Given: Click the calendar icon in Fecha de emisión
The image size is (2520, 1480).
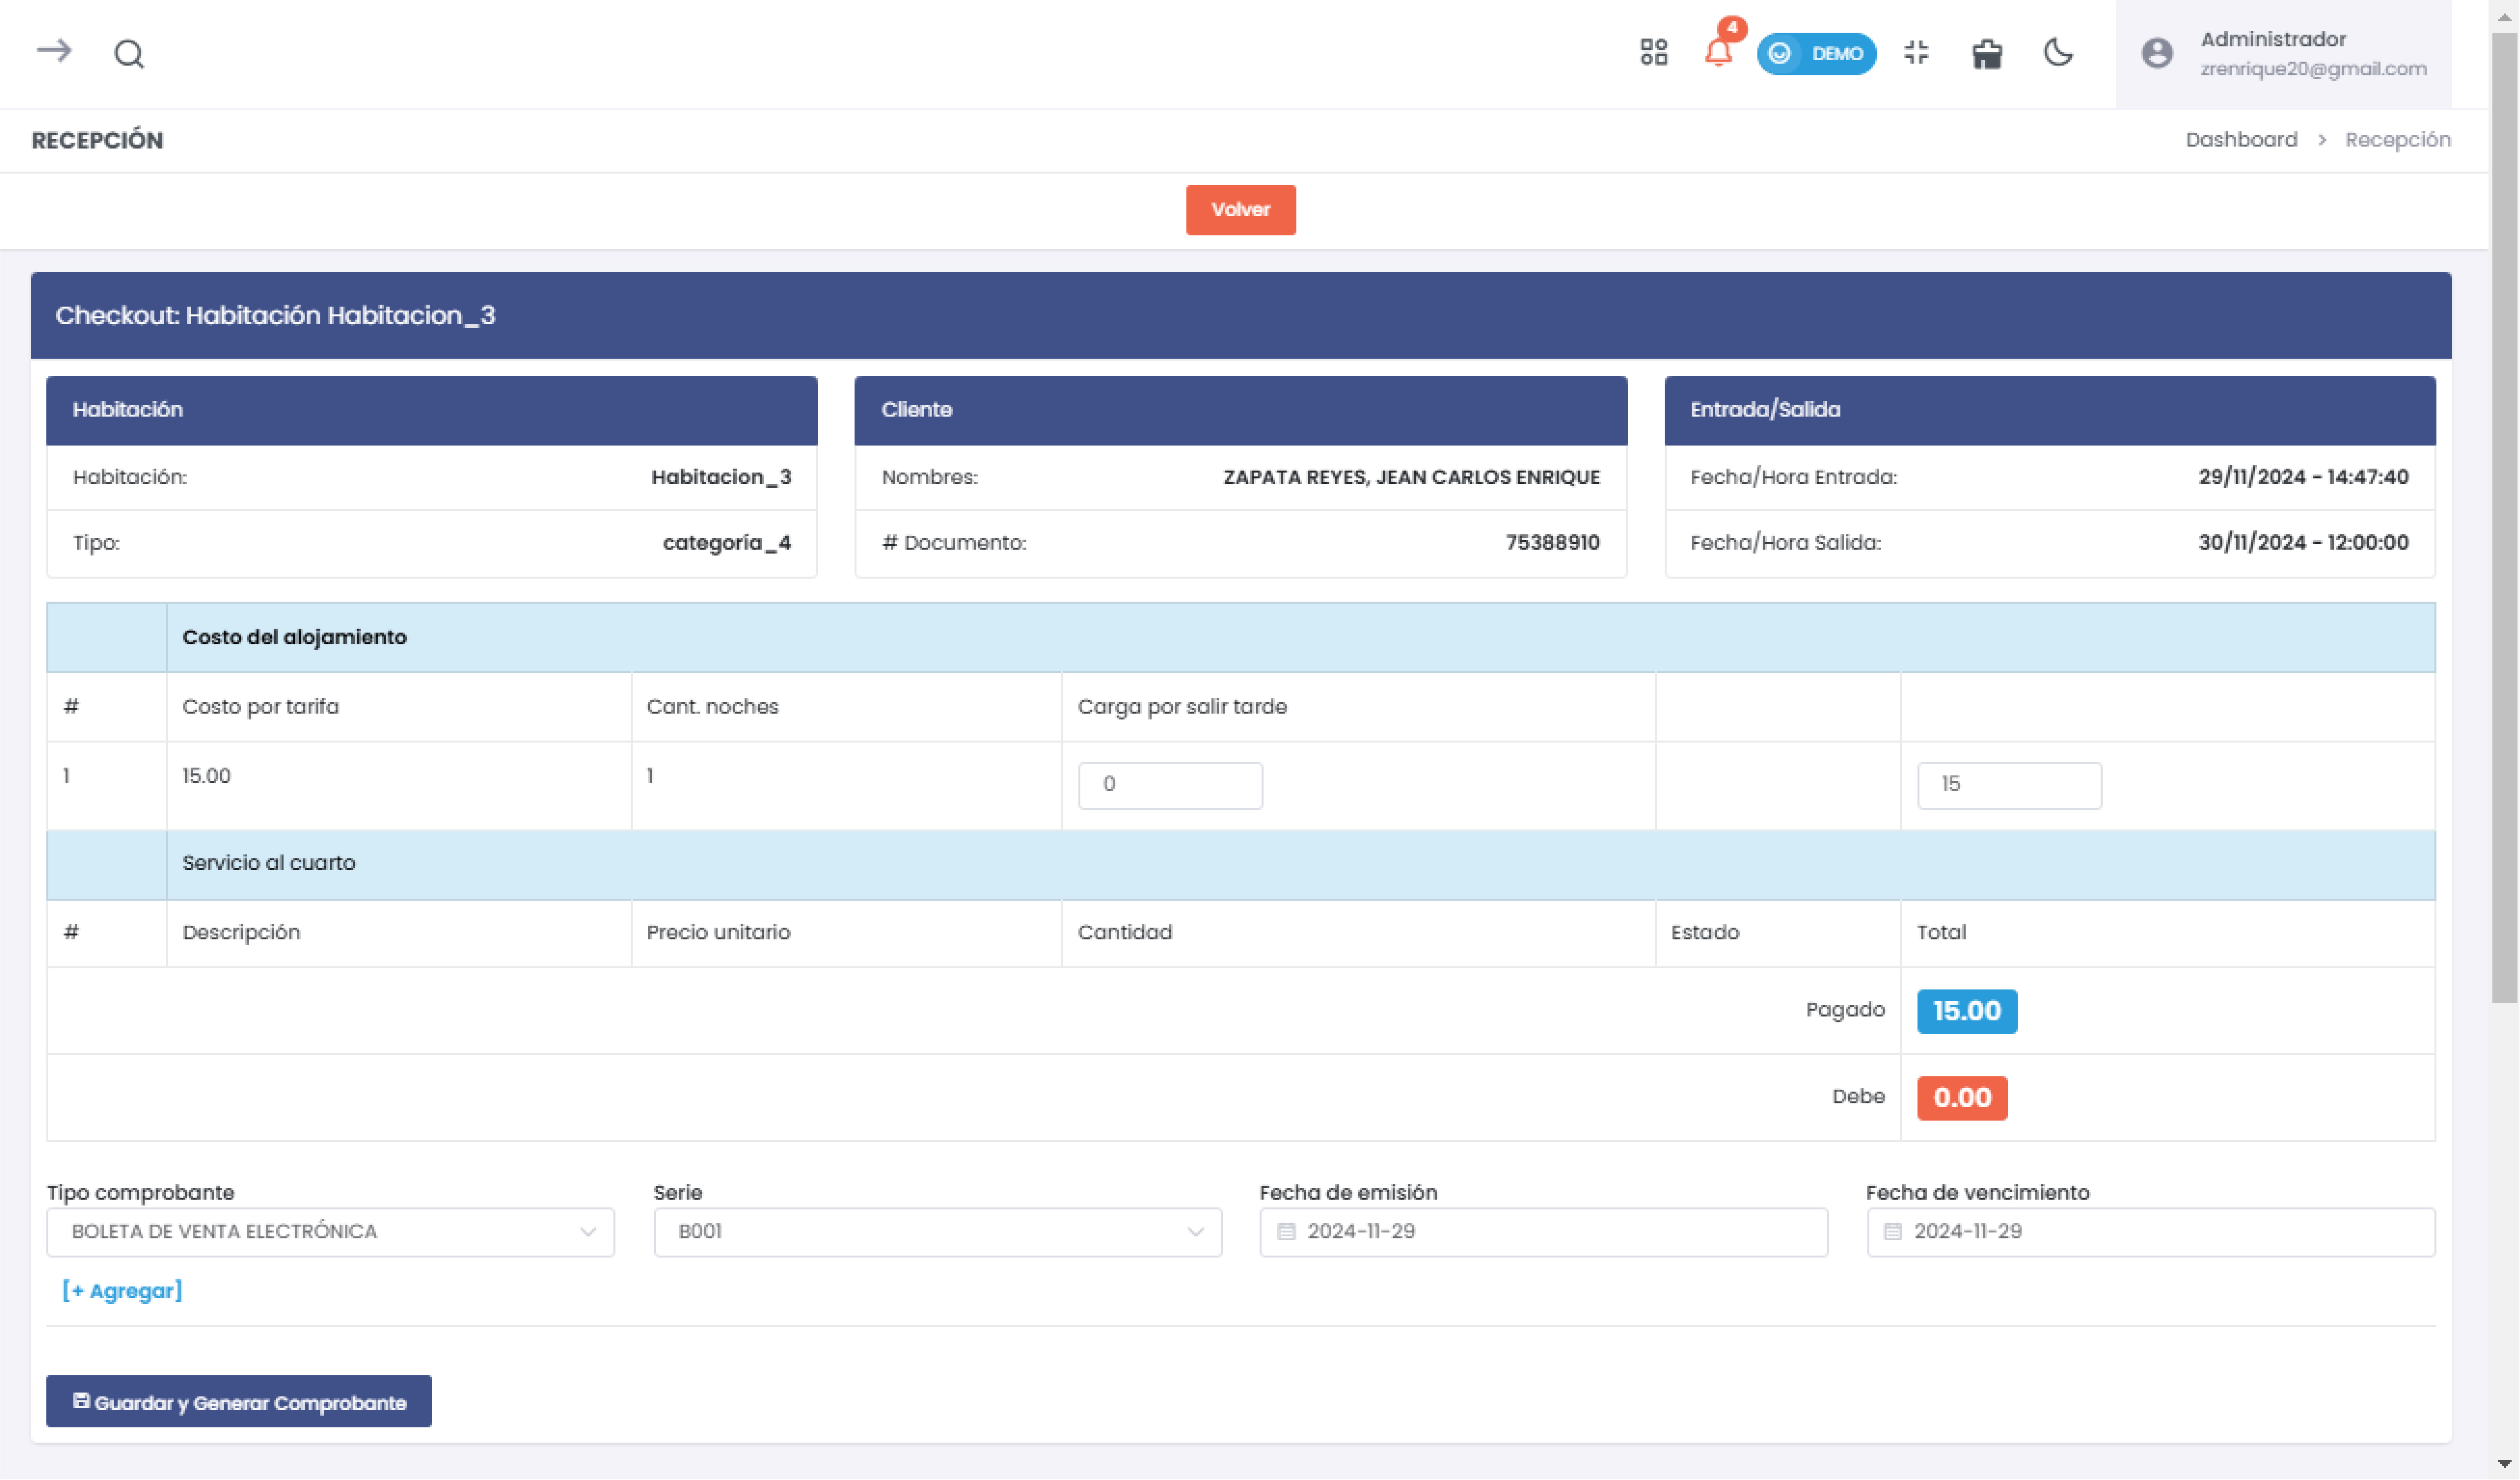Looking at the screenshot, I should 1289,1232.
